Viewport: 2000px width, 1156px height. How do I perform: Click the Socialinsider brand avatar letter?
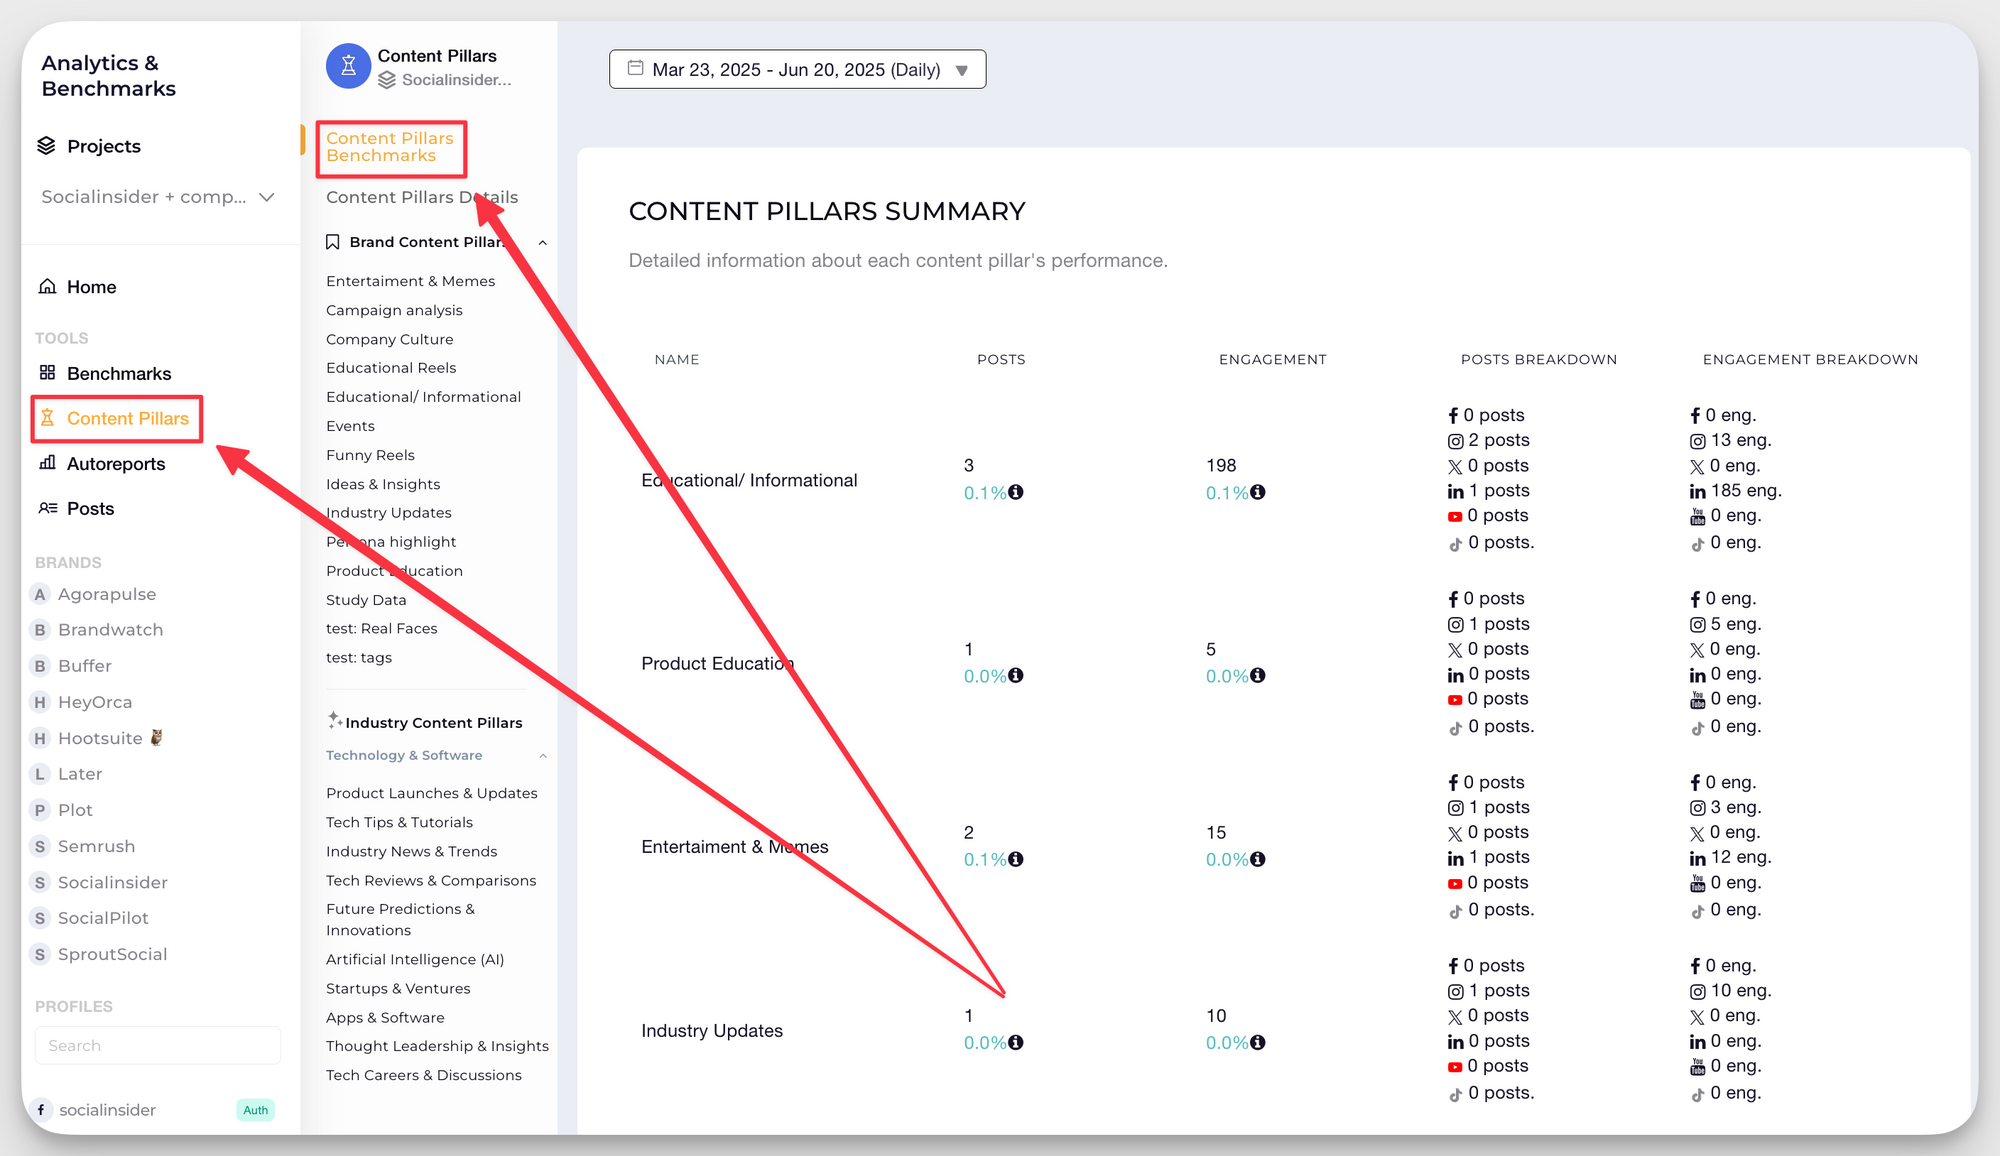(40, 882)
